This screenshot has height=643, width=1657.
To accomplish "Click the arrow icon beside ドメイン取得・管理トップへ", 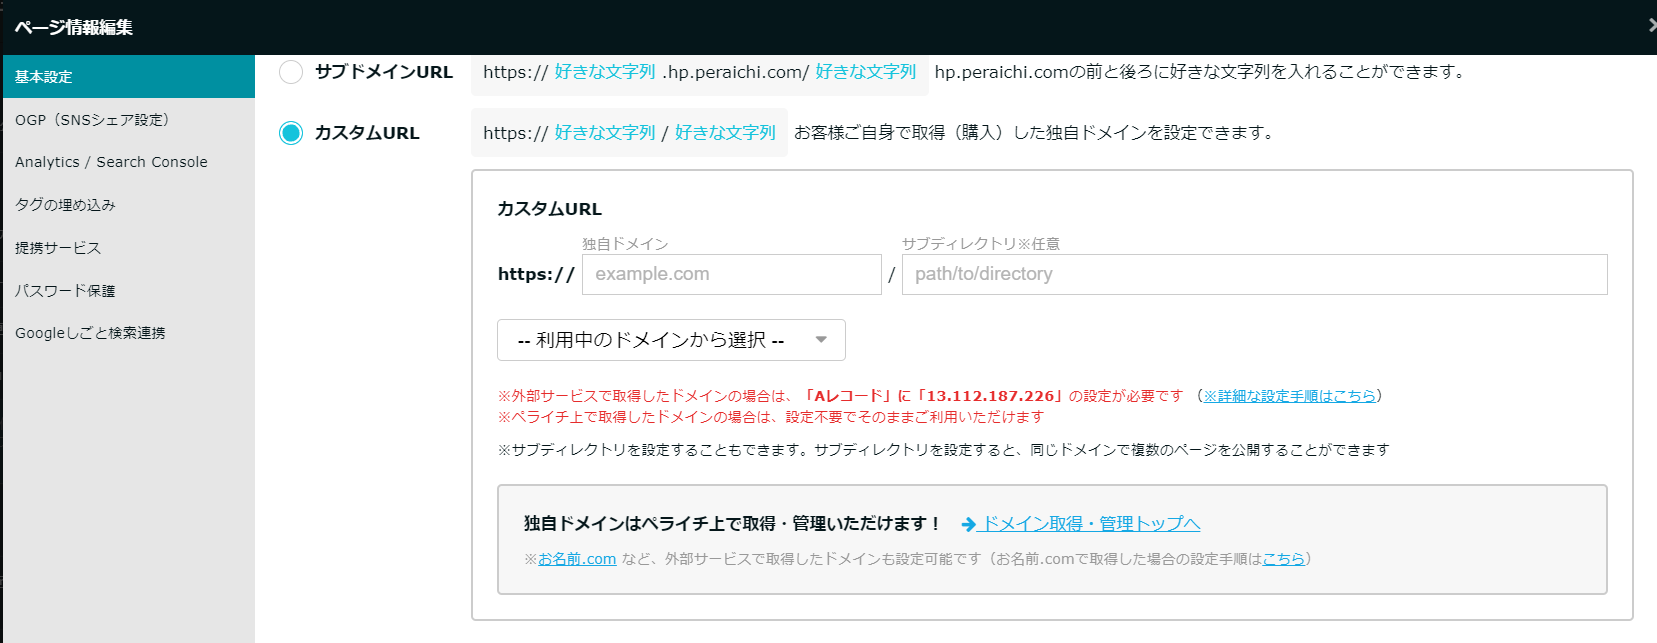I will point(968,524).
